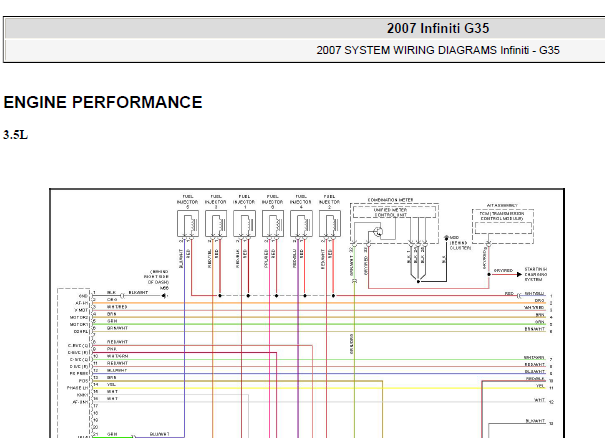Click the junction dot on TCM GRY/RED wire
This screenshot has height=438, width=605.
pos(489,274)
